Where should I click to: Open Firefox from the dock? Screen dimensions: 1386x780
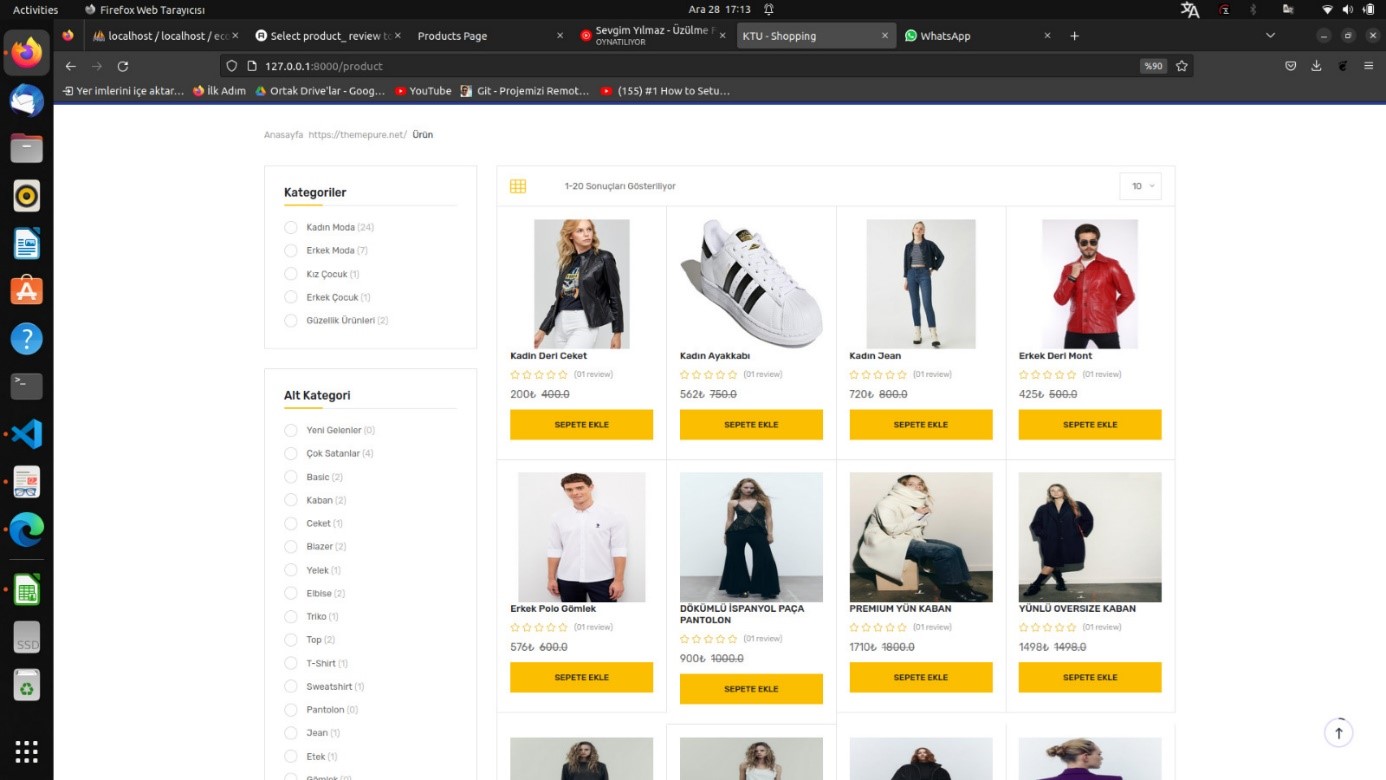coord(27,52)
